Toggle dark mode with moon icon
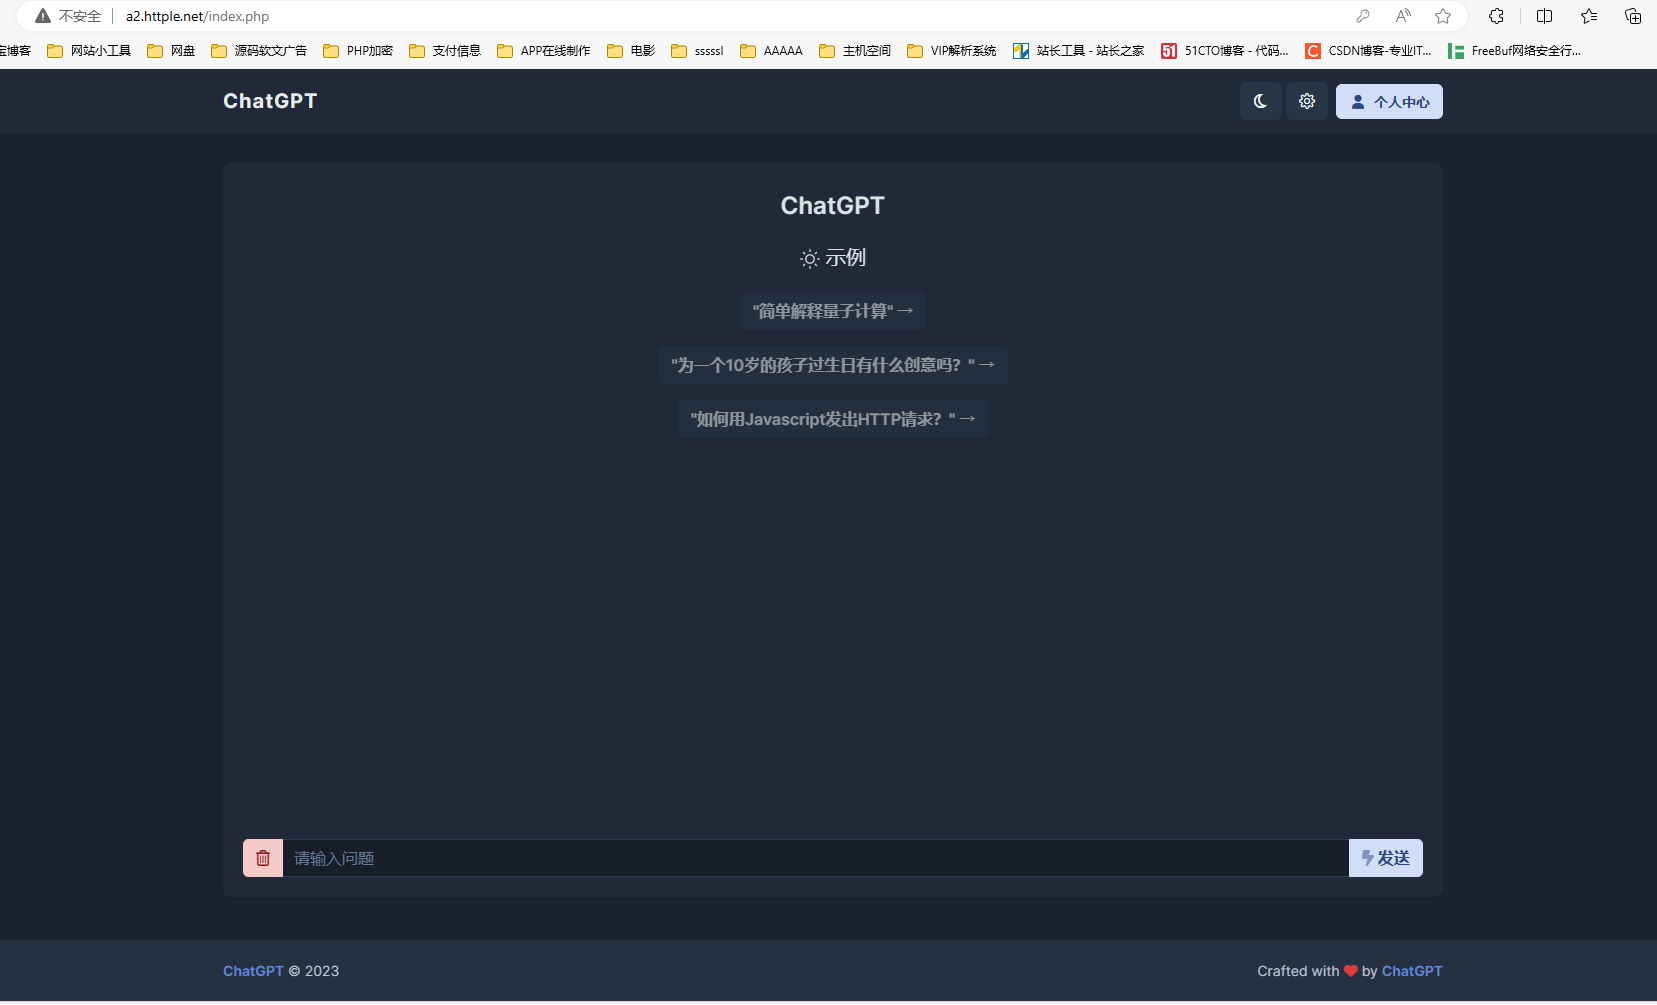Viewport: 1657px width, 1005px height. point(1260,101)
